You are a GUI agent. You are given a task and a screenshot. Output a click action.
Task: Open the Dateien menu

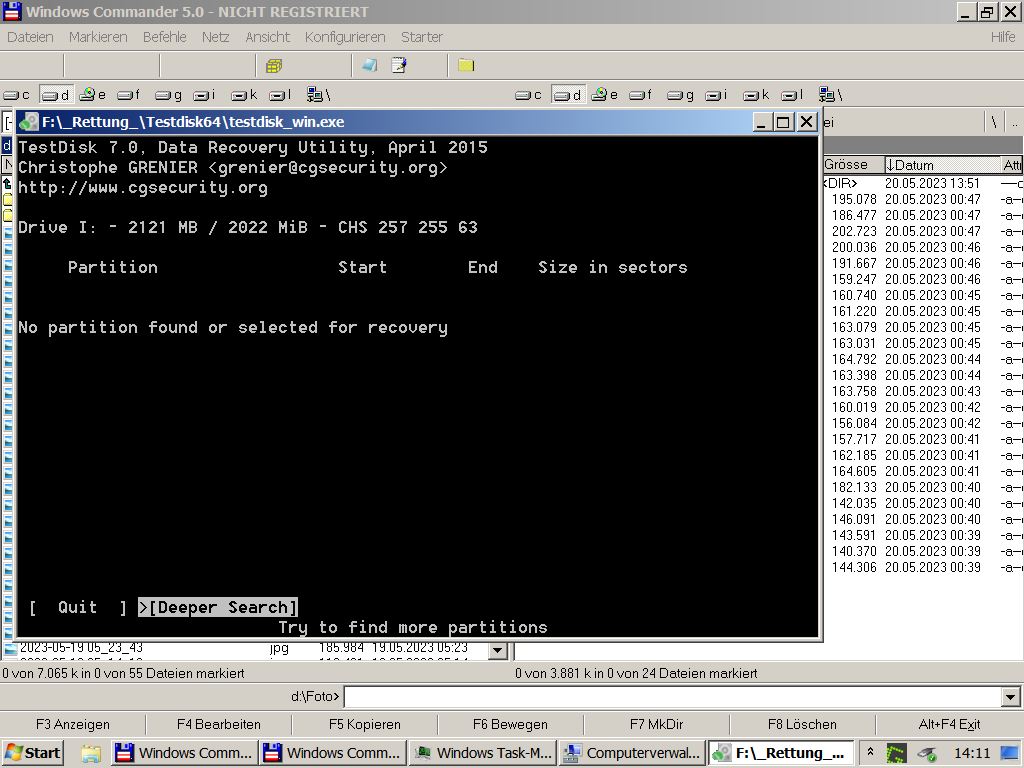(x=30, y=37)
